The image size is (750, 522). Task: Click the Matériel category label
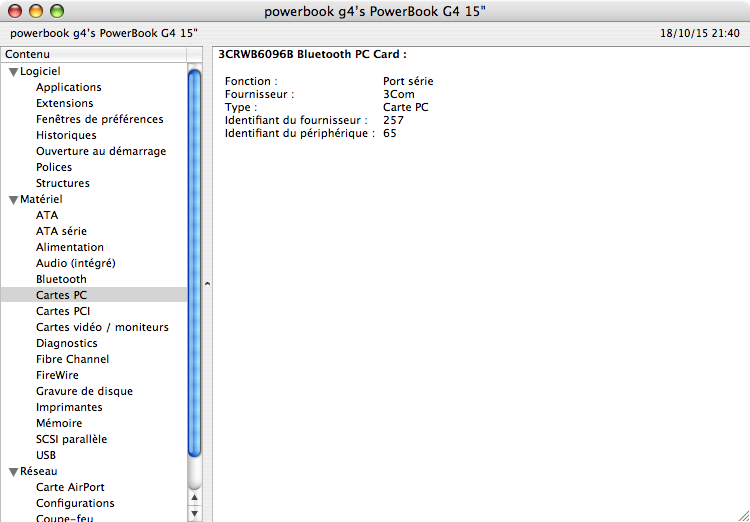[x=41, y=199]
